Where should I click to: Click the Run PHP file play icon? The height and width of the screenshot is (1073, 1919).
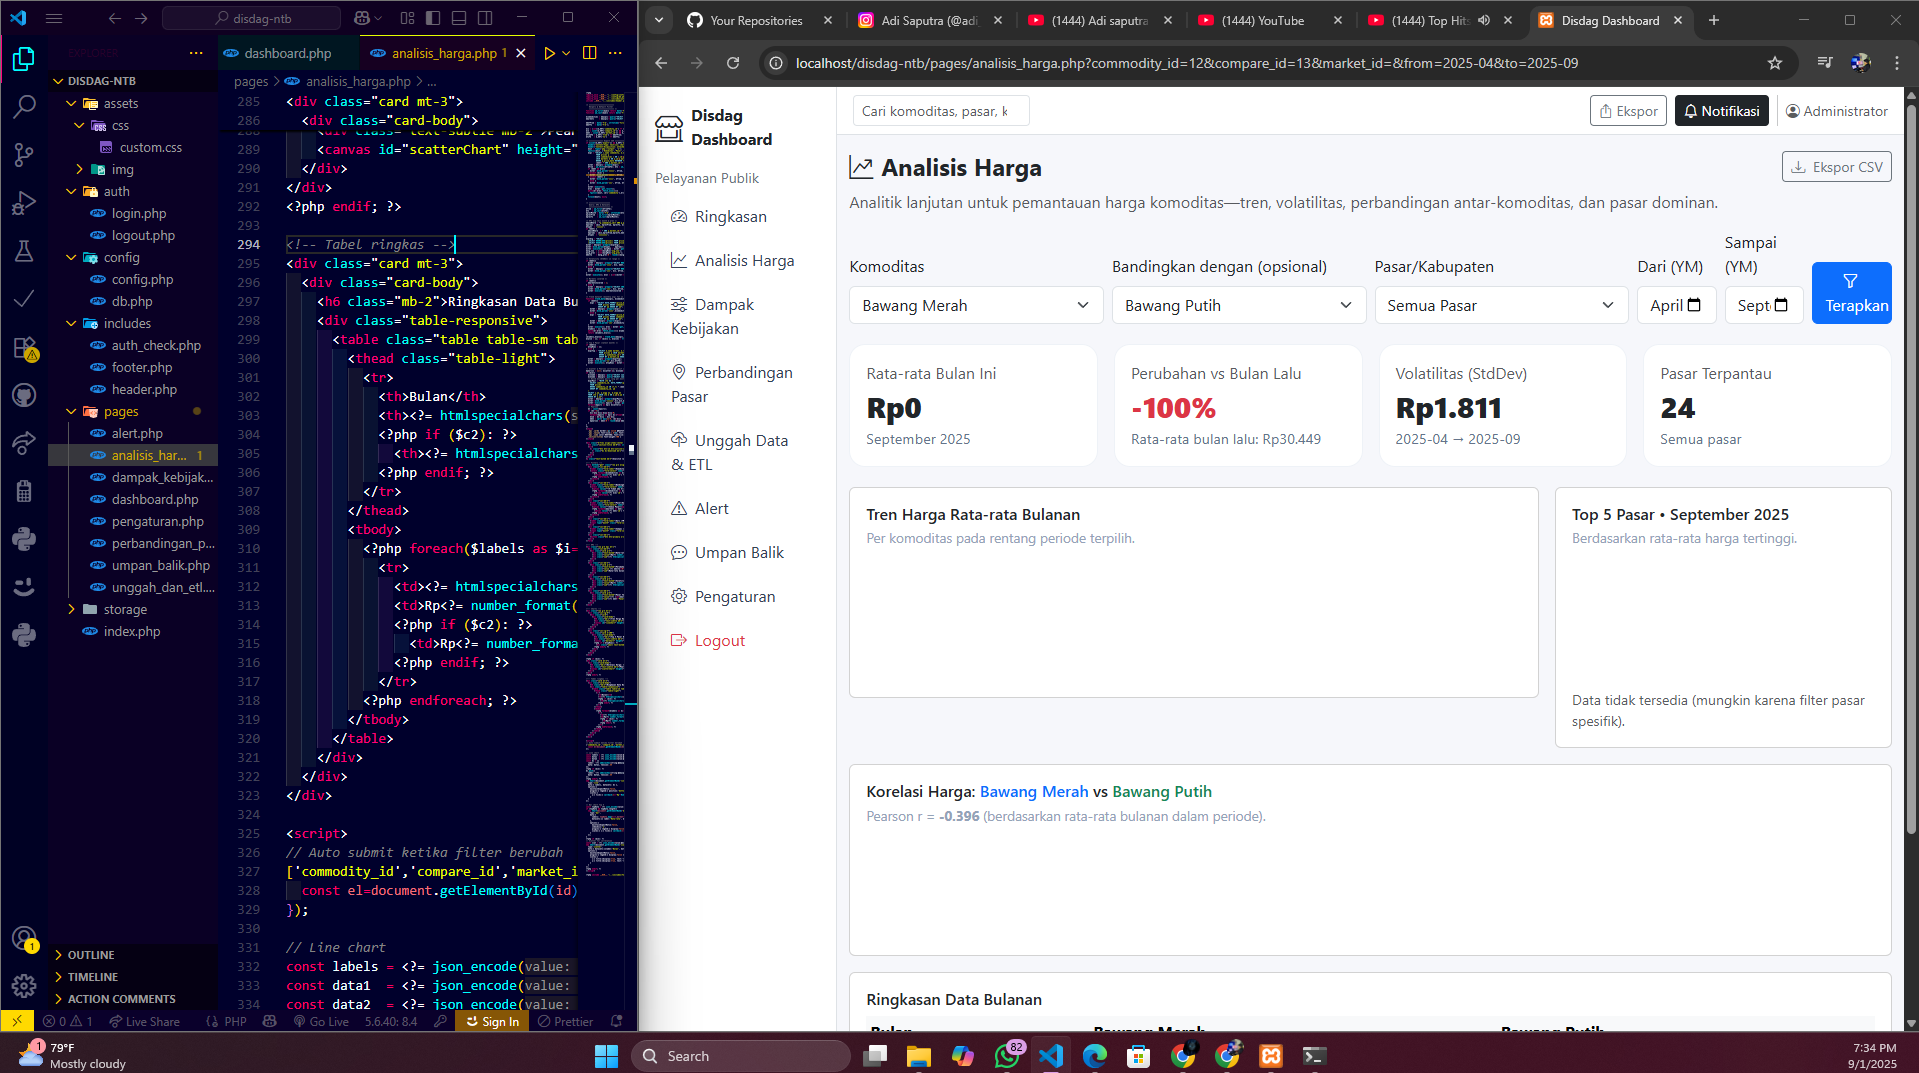[x=549, y=53]
